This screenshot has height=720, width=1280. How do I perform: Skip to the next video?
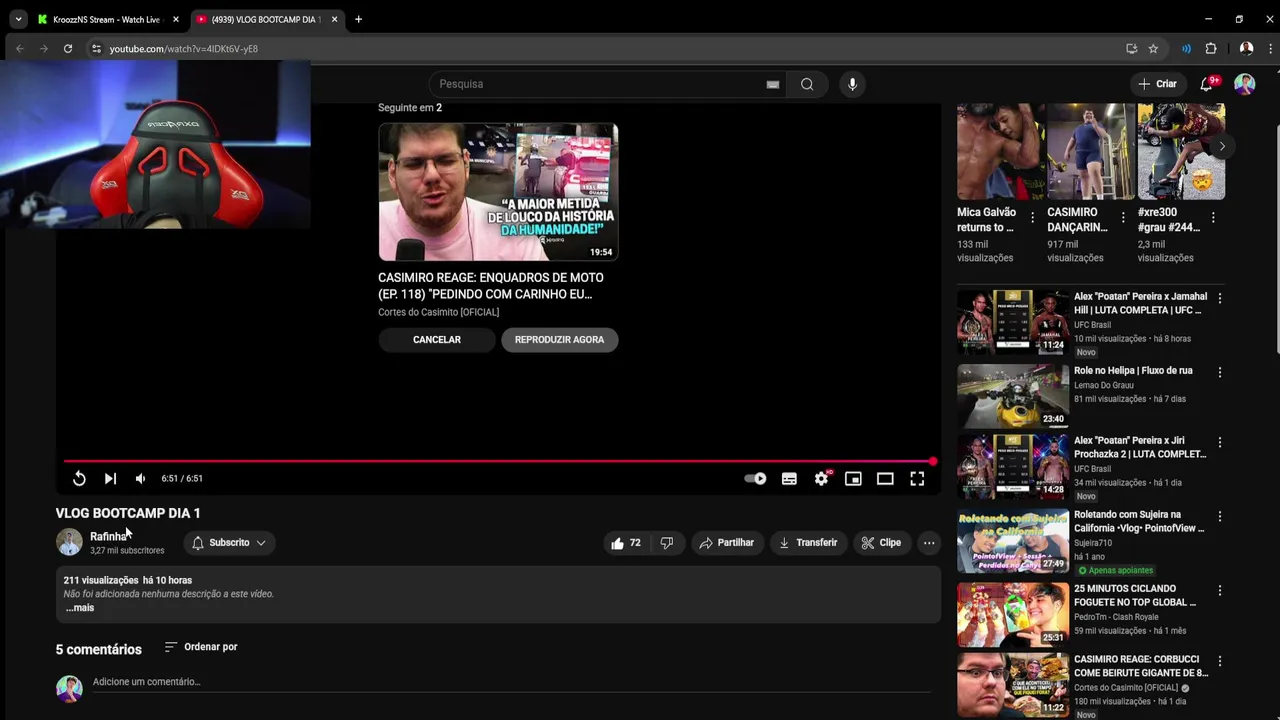point(110,479)
